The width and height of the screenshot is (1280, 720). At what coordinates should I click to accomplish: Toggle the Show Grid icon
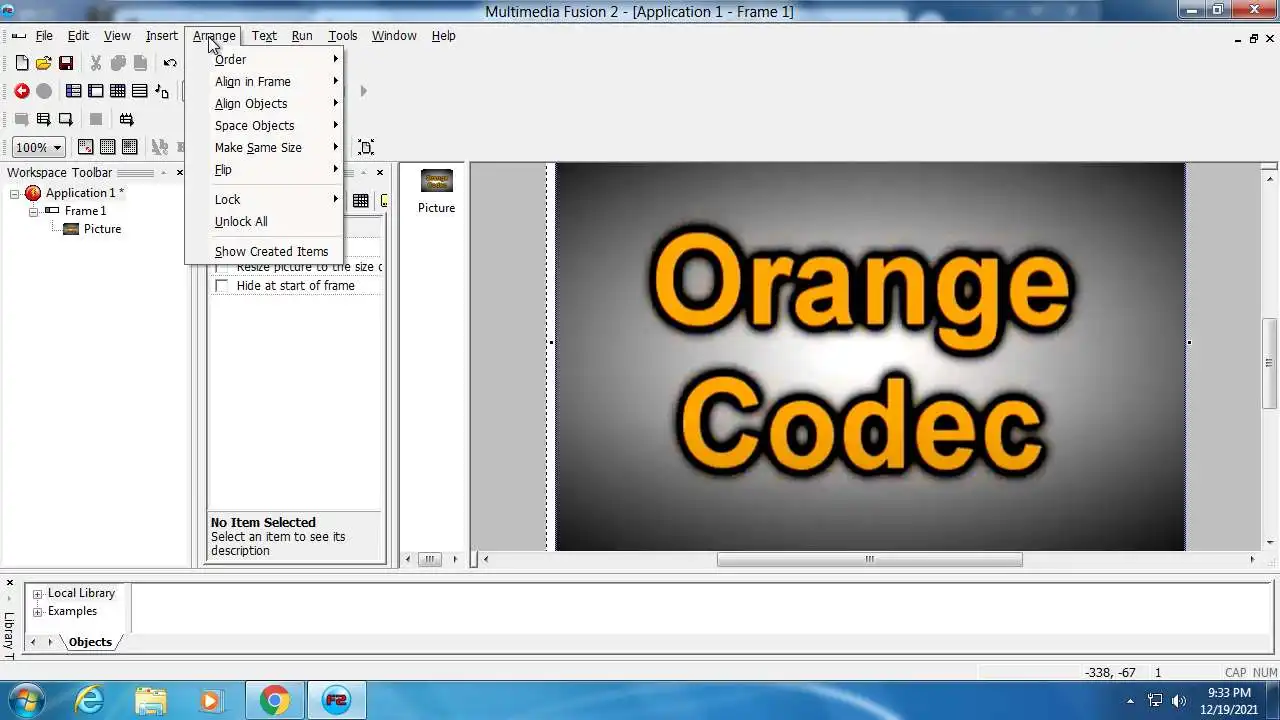108,147
